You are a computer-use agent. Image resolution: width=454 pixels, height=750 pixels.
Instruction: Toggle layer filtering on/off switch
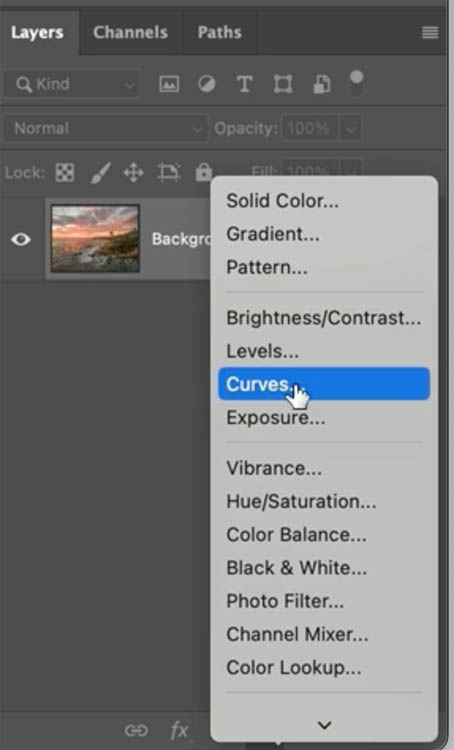(357, 83)
